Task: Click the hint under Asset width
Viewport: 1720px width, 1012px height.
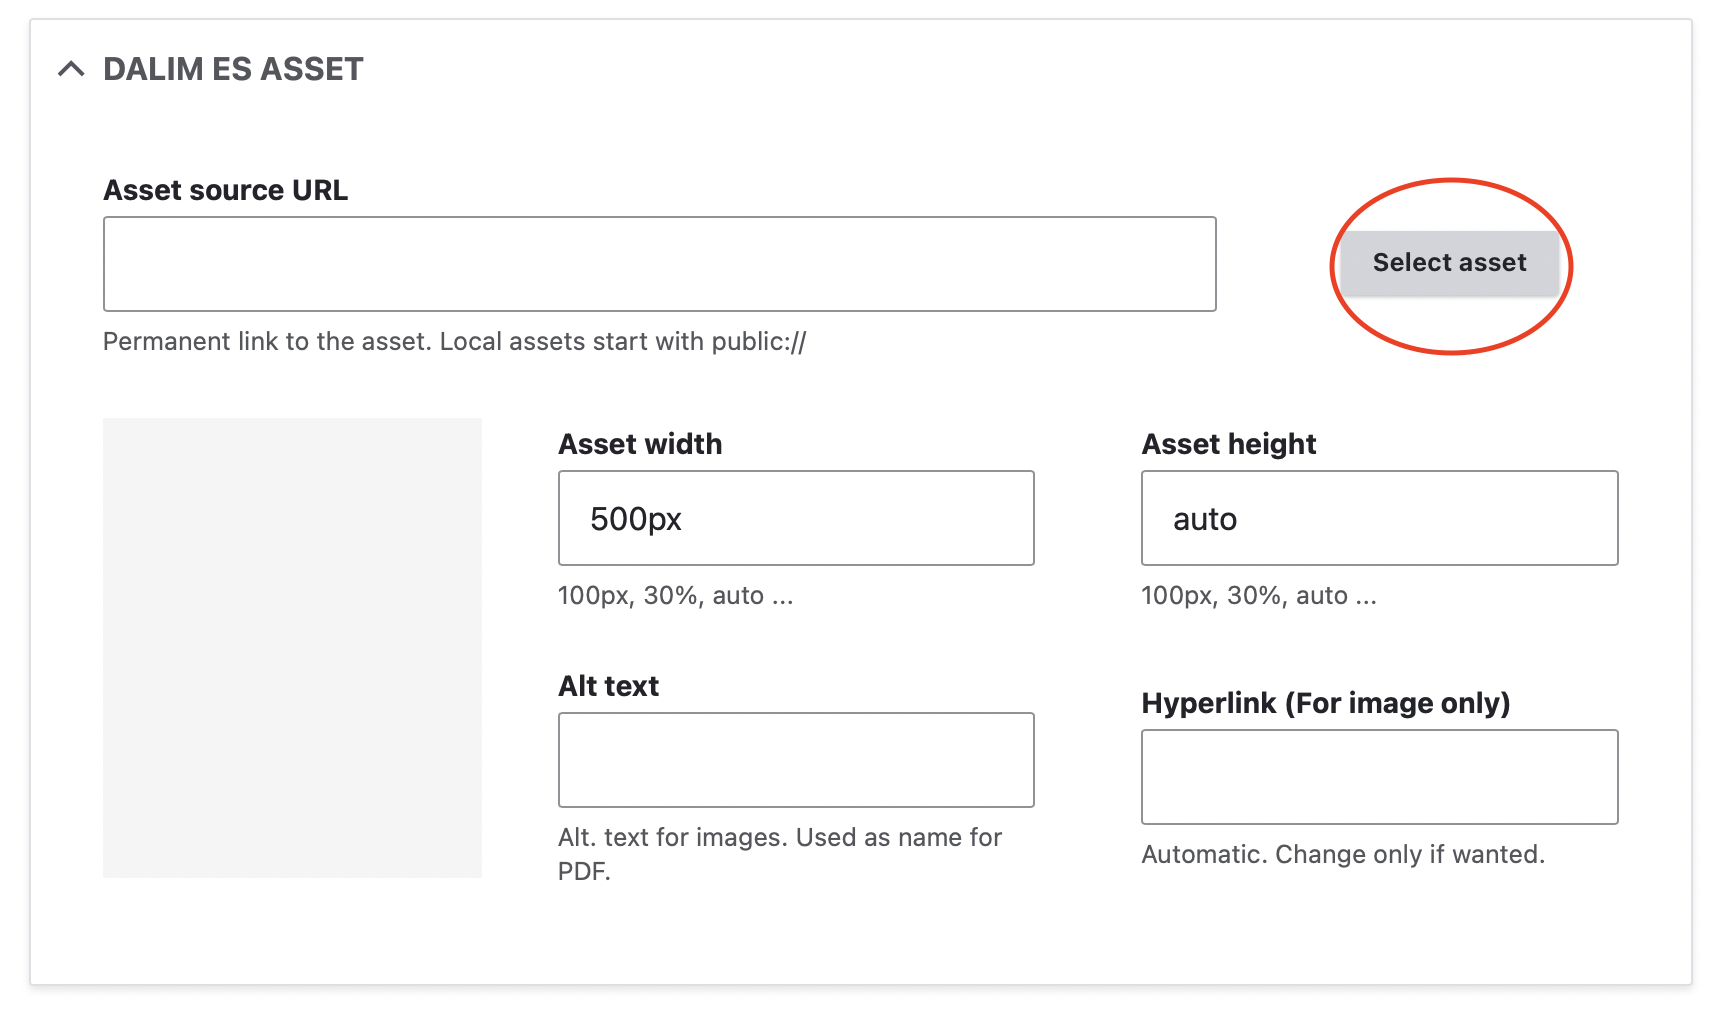Action: pos(676,596)
